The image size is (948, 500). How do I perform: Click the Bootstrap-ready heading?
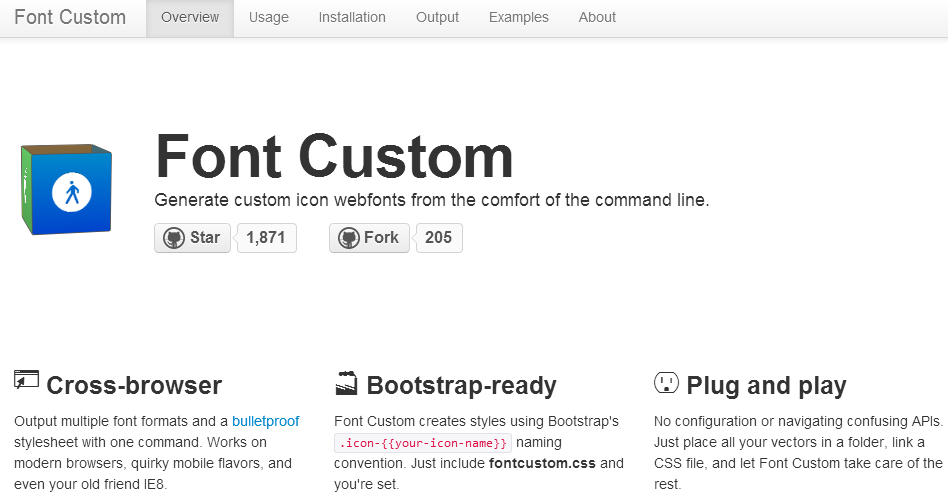click(x=461, y=386)
